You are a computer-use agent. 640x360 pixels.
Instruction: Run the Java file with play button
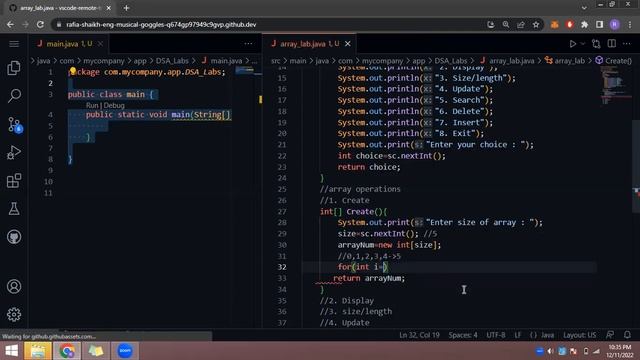[x=573, y=44]
